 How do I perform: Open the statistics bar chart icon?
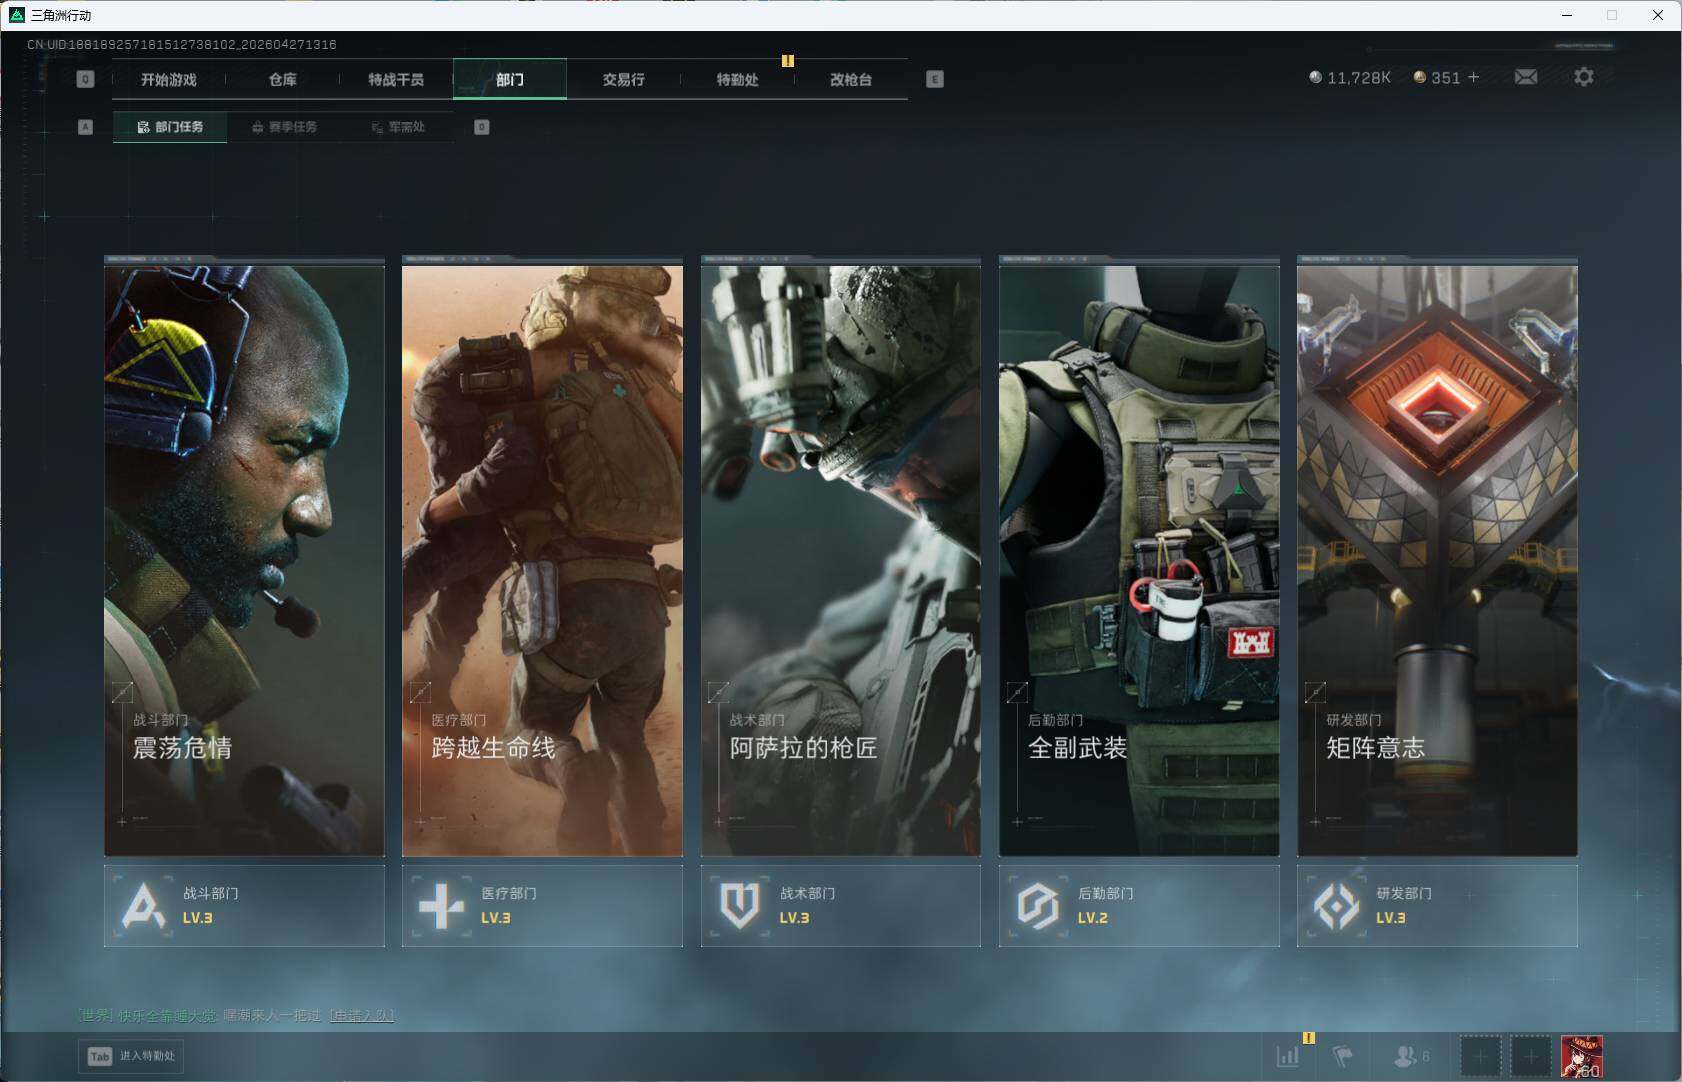[1288, 1056]
